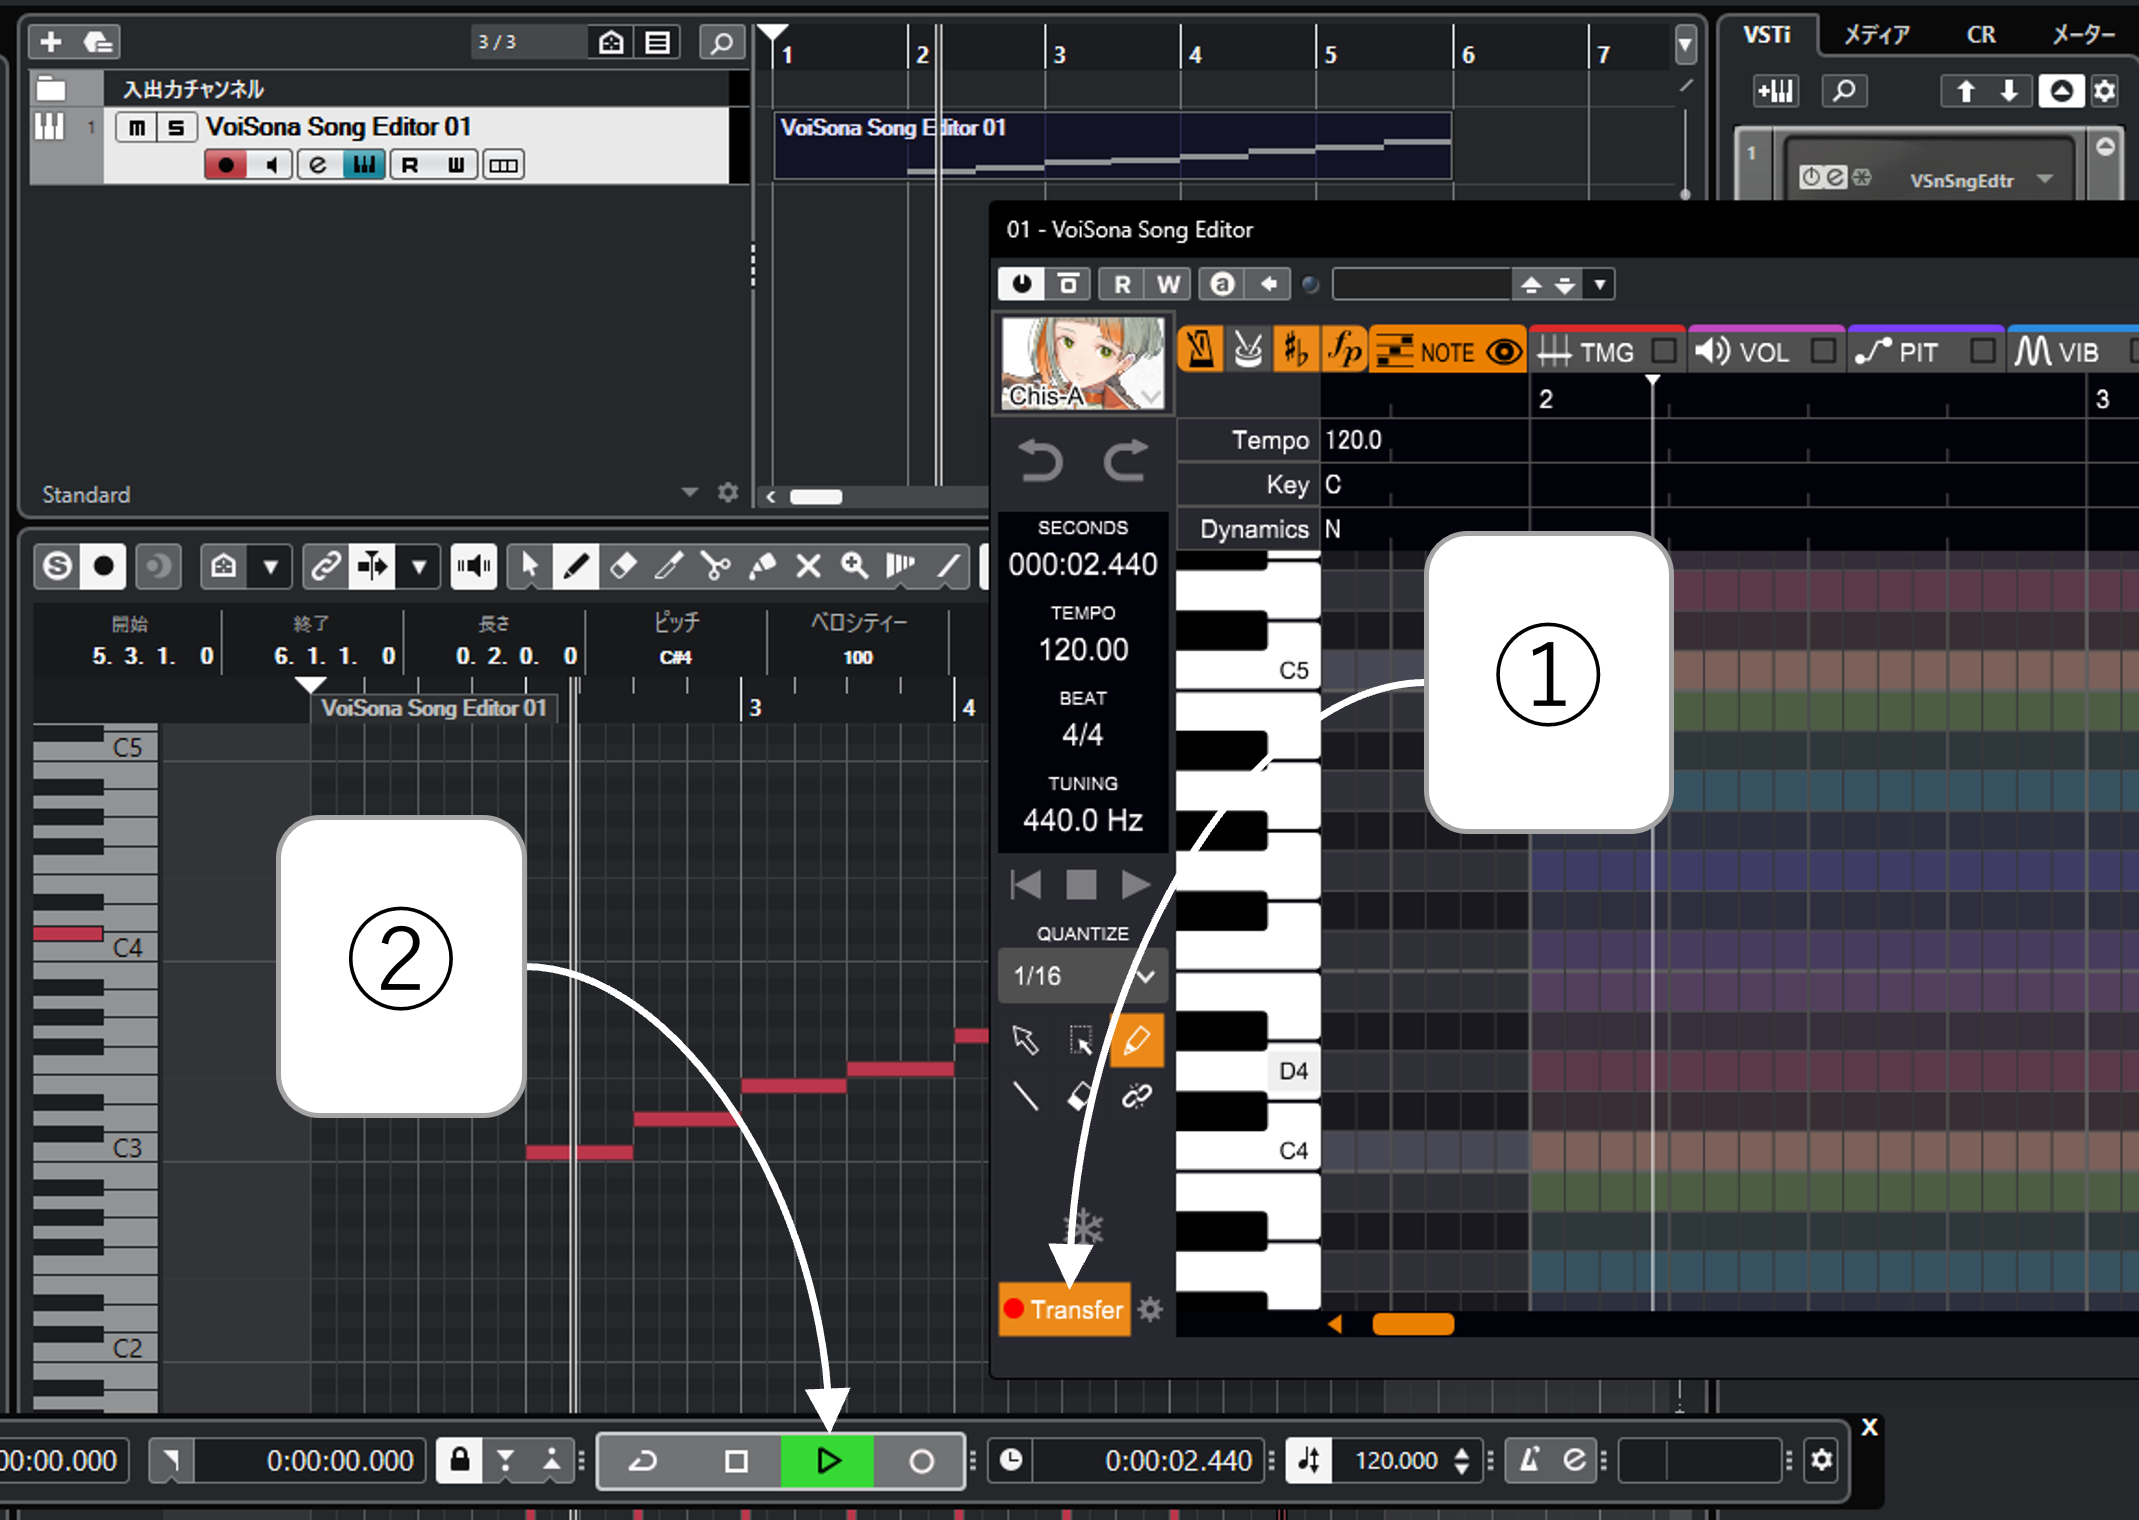Select VoiSona pencil note tool
This screenshot has width=2139, height=1520.
(x=1137, y=1041)
